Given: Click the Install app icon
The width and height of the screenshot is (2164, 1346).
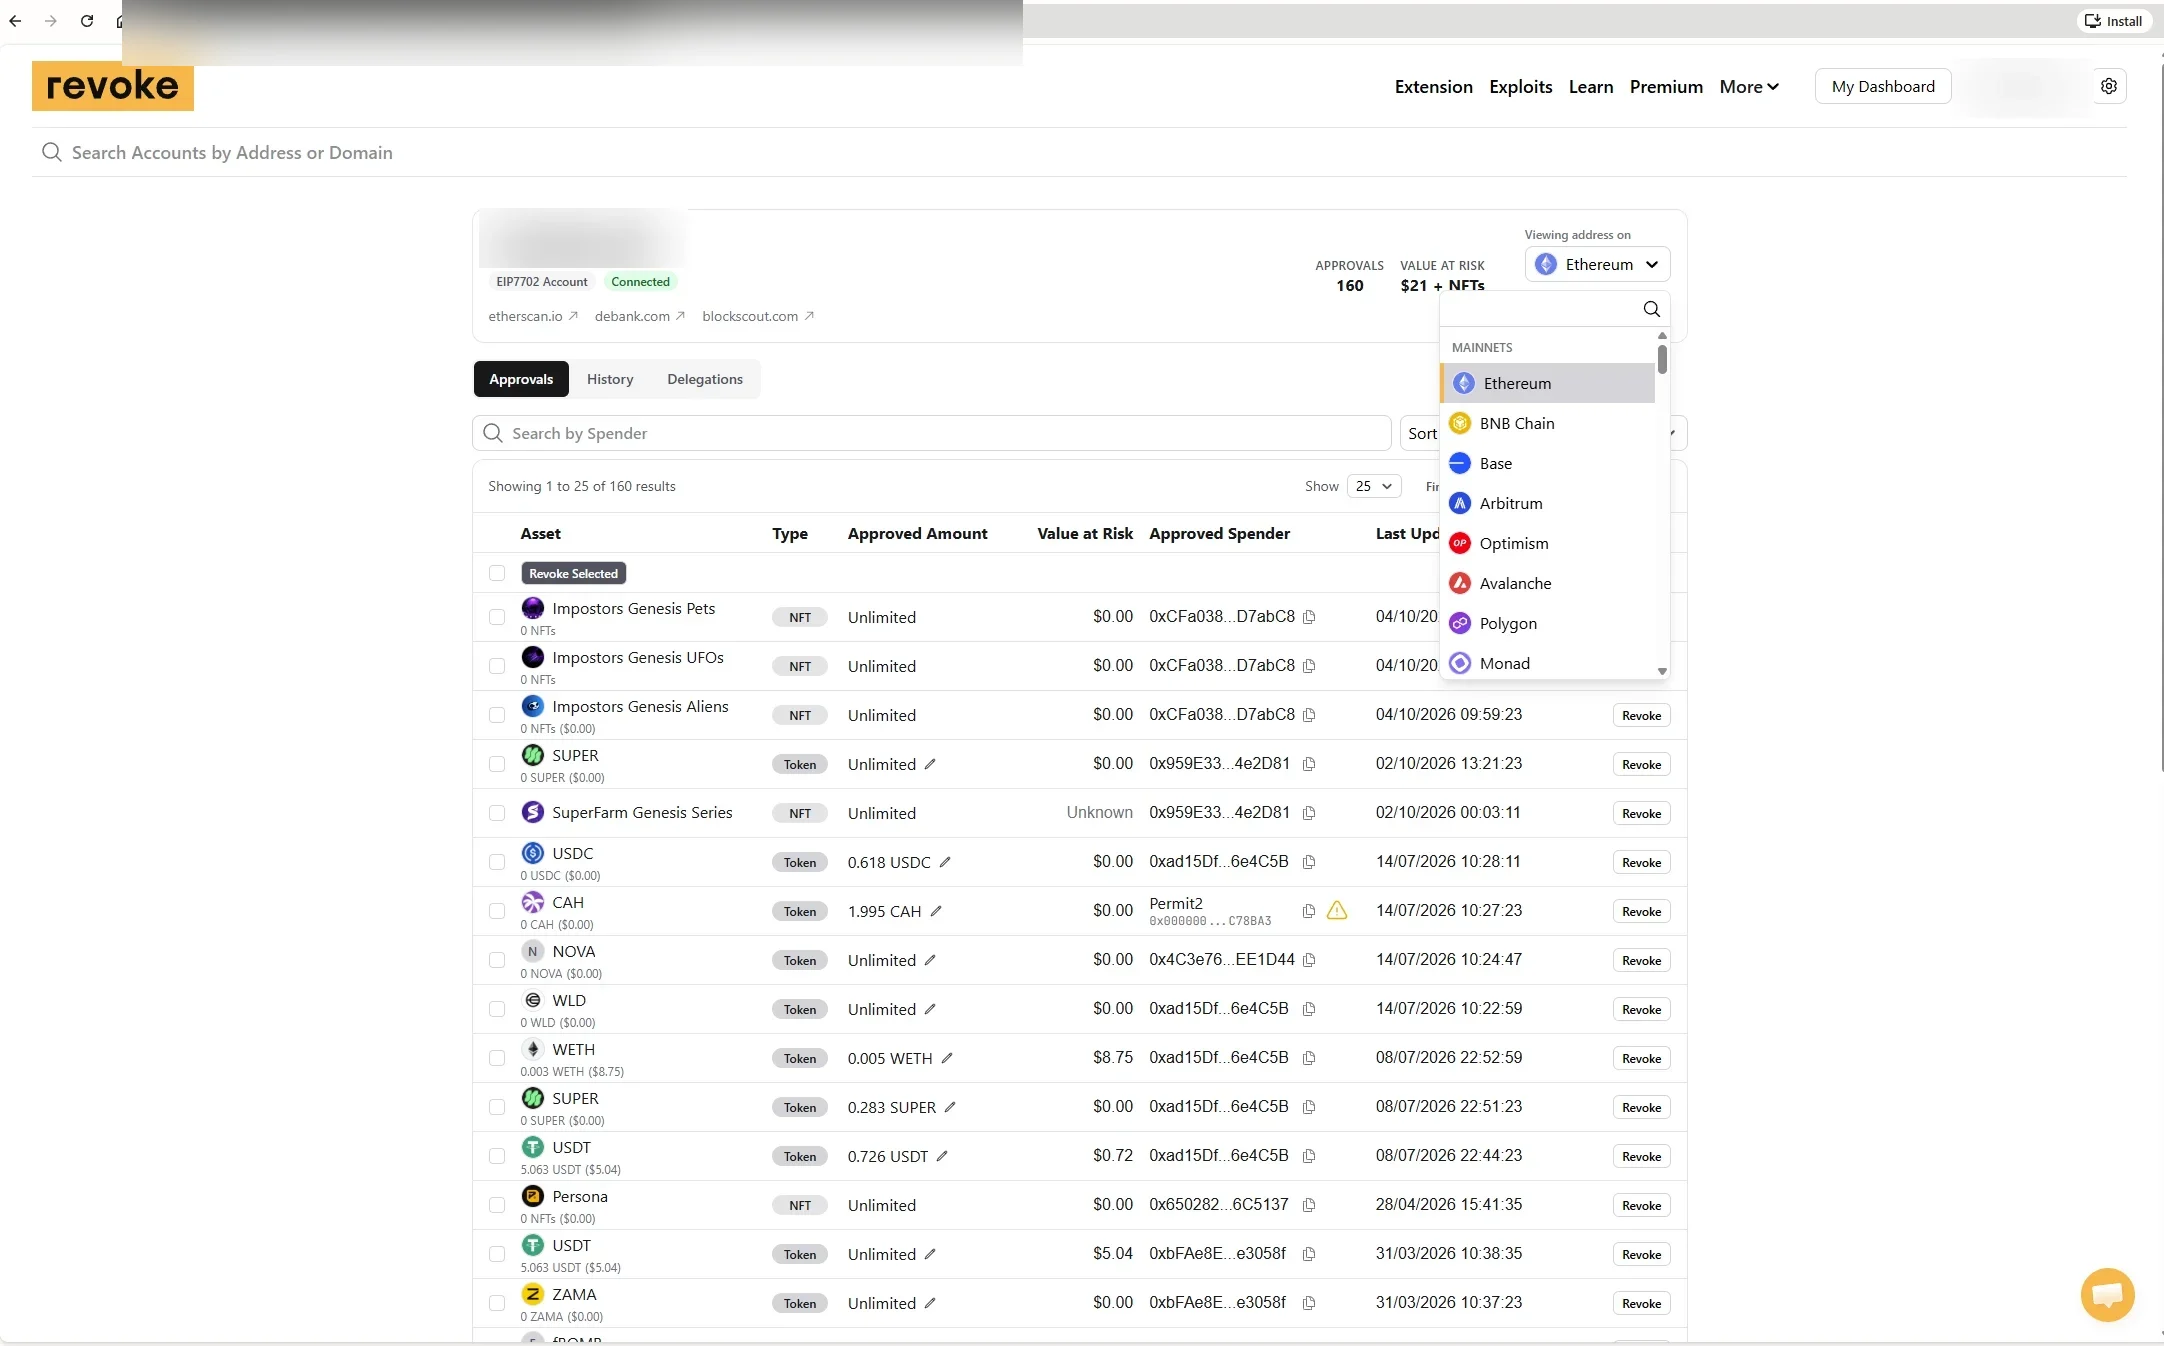Looking at the screenshot, I should coord(2114,21).
